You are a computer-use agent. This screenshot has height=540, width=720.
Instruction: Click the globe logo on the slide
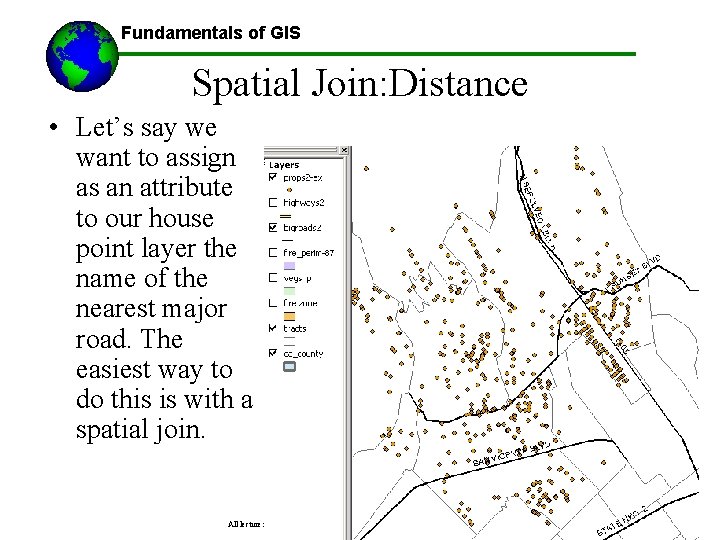click(82, 56)
